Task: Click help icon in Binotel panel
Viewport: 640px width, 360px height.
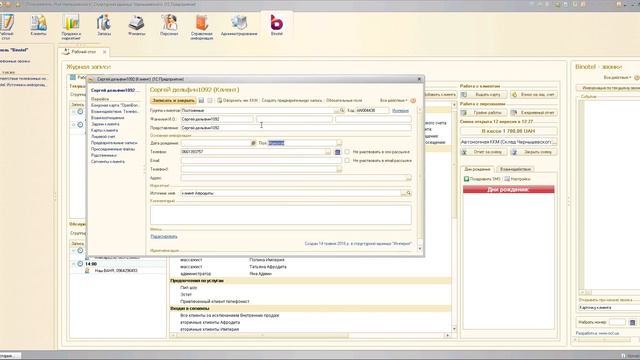Action: pos(637,78)
